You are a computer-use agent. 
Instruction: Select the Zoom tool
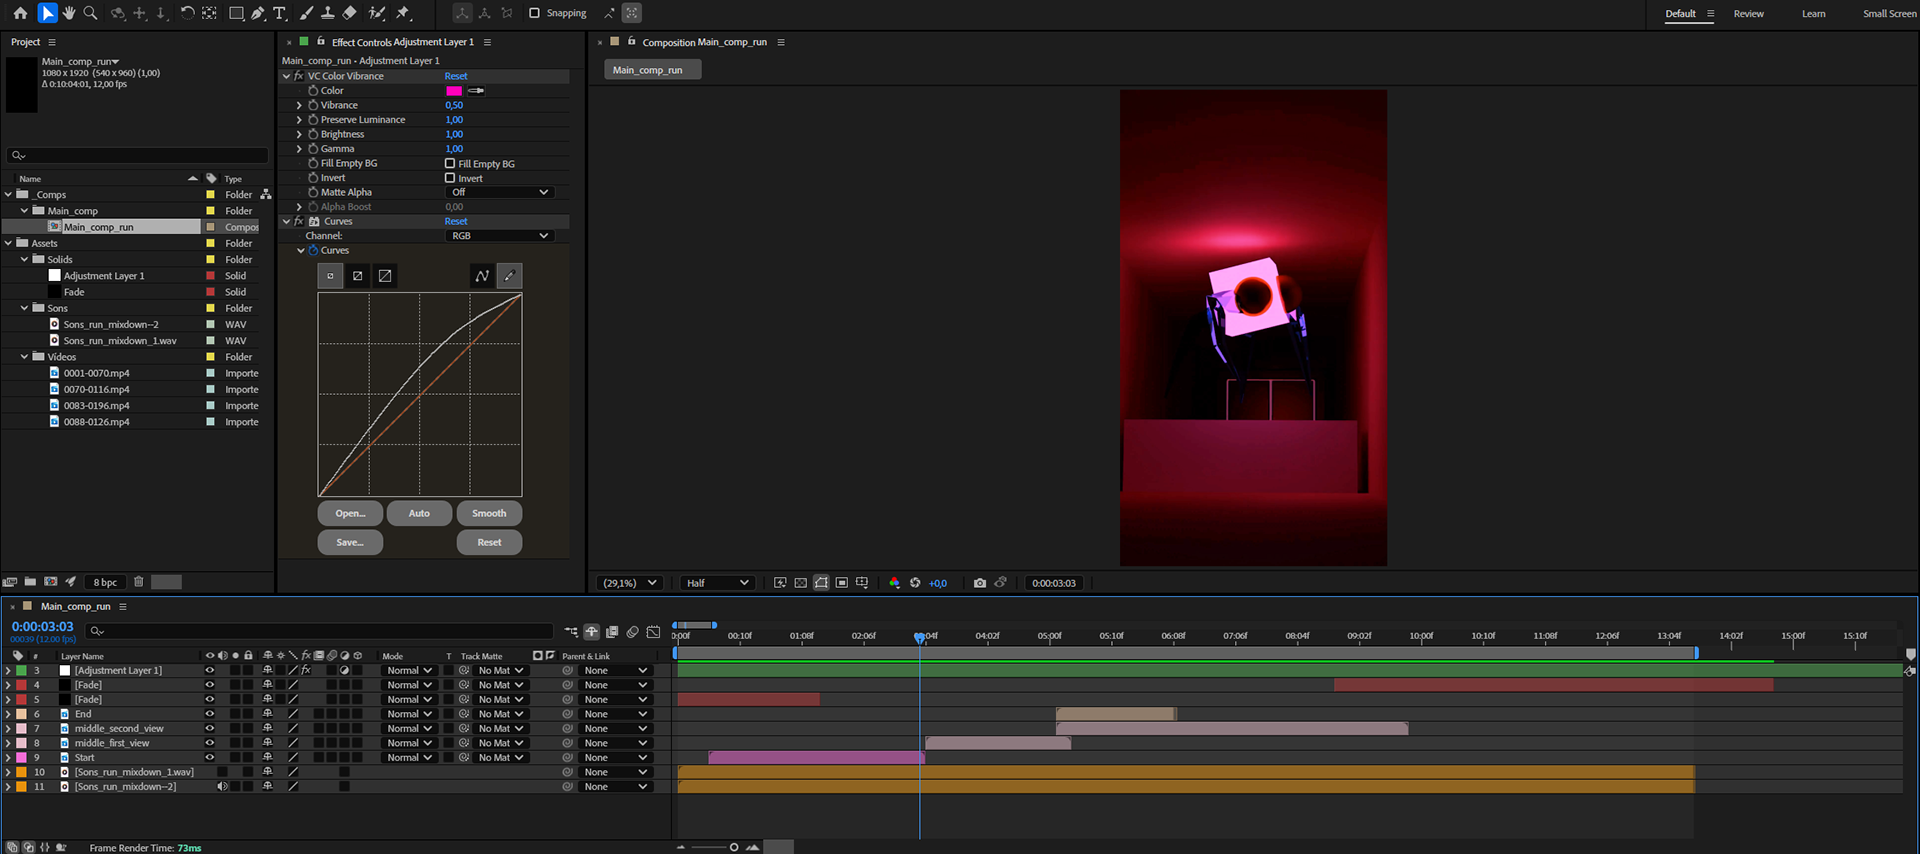(x=90, y=13)
